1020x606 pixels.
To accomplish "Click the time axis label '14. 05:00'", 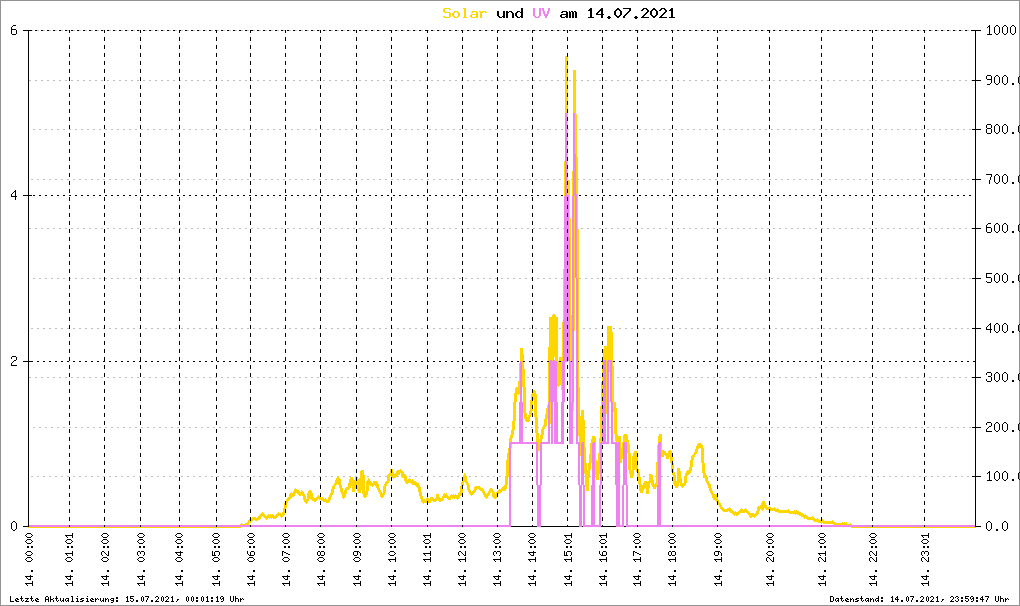I will (217, 560).
